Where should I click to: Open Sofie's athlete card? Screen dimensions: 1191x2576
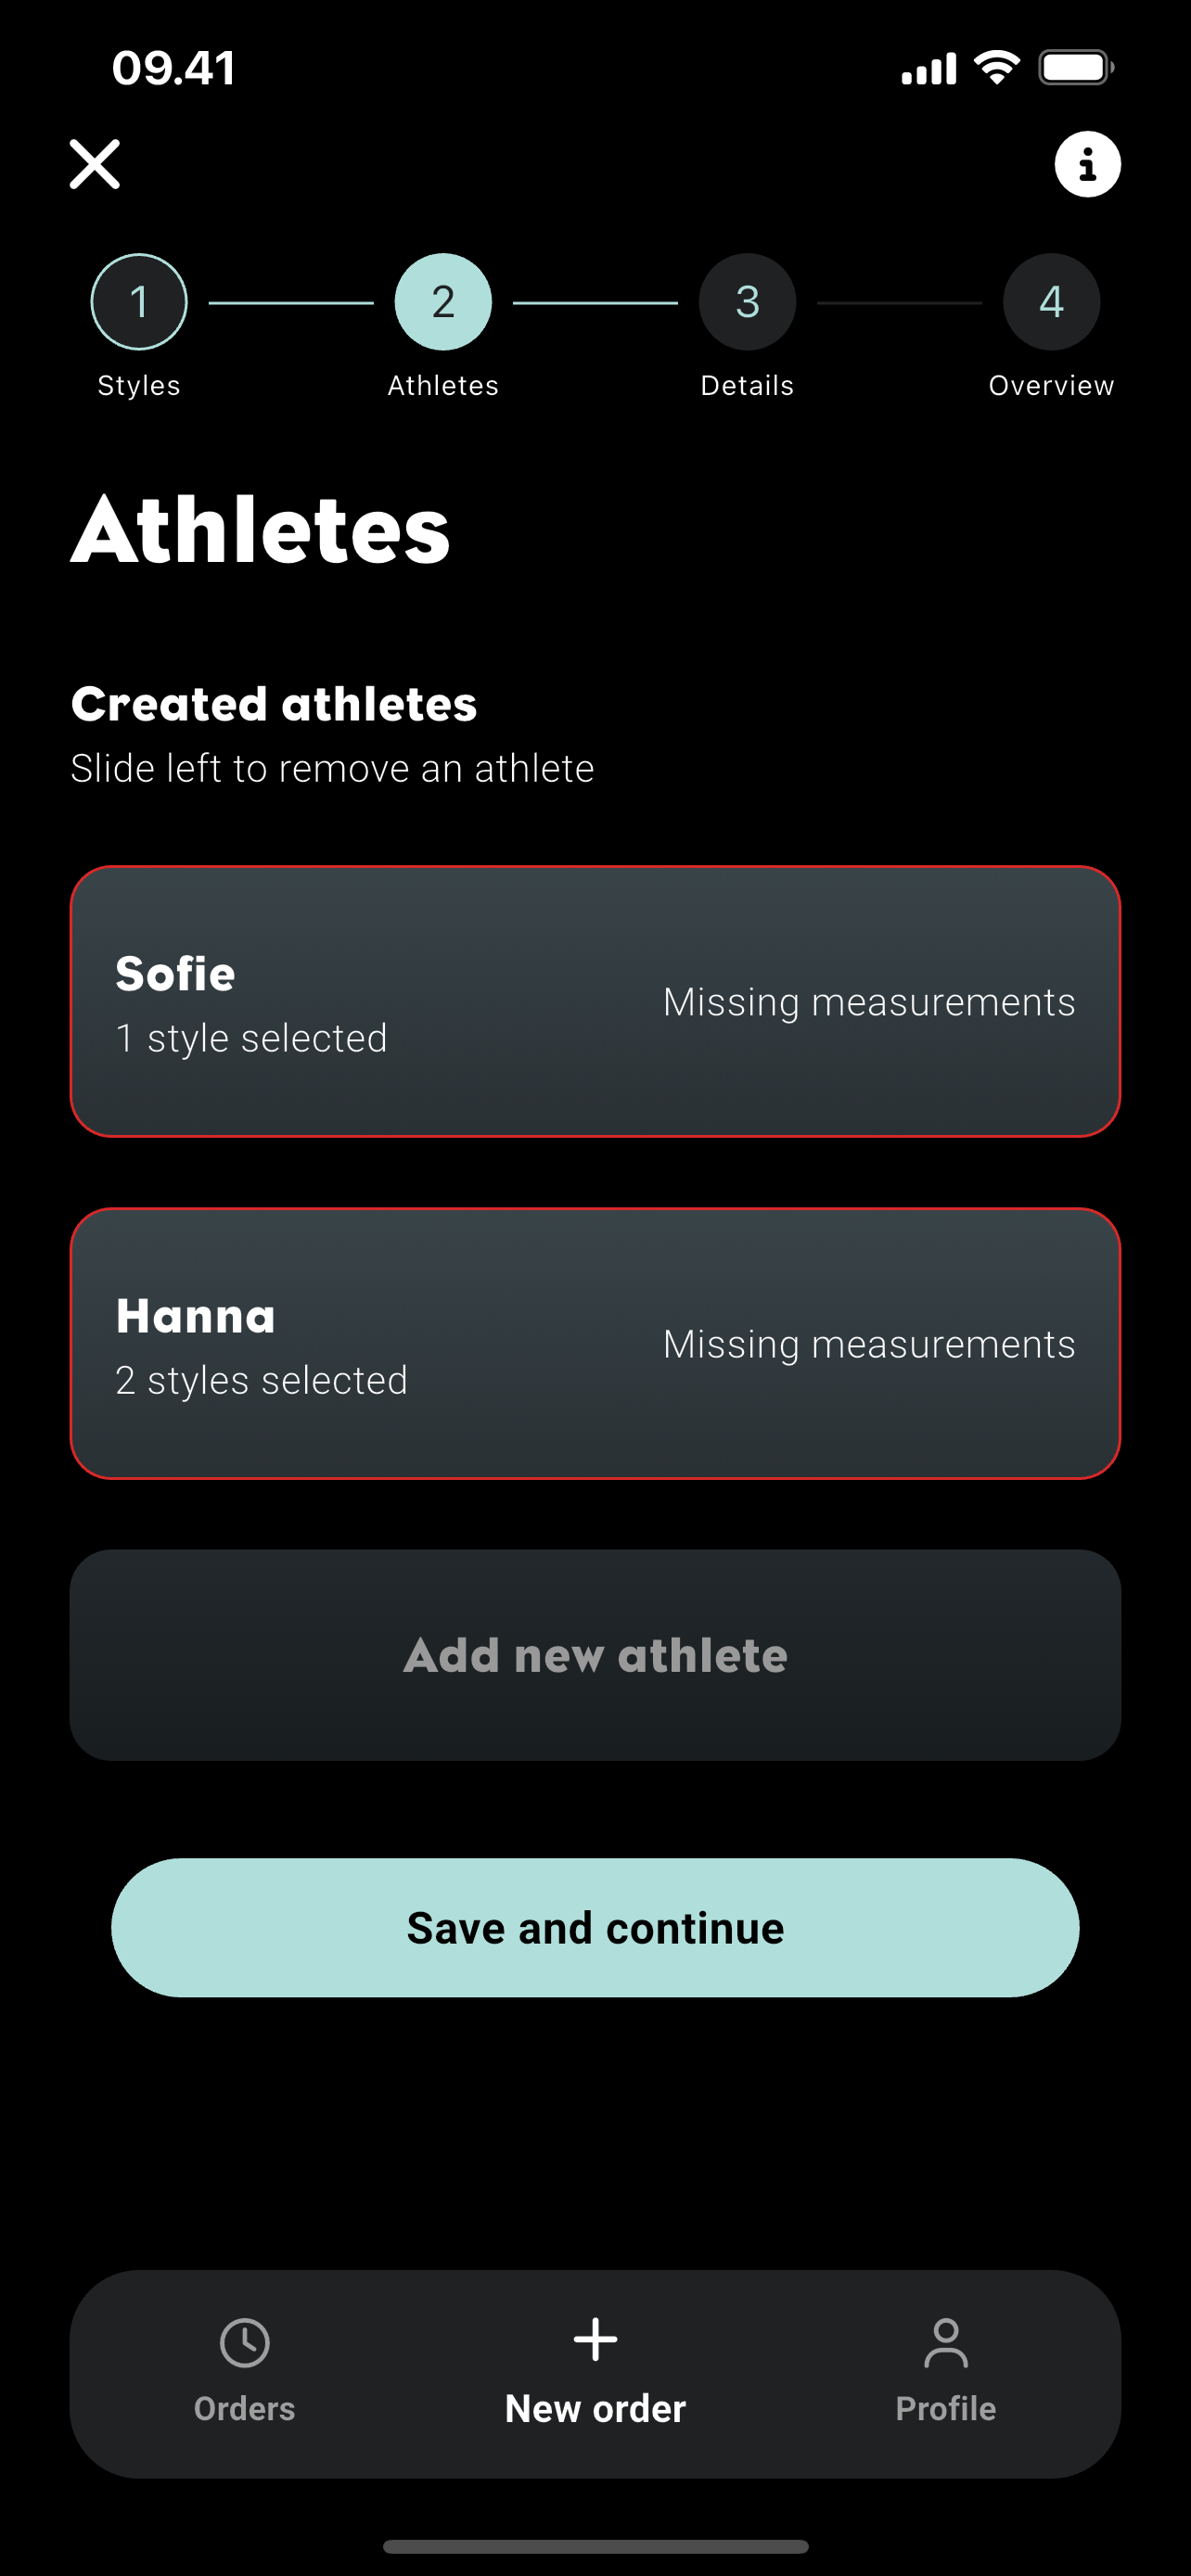(x=595, y=1001)
